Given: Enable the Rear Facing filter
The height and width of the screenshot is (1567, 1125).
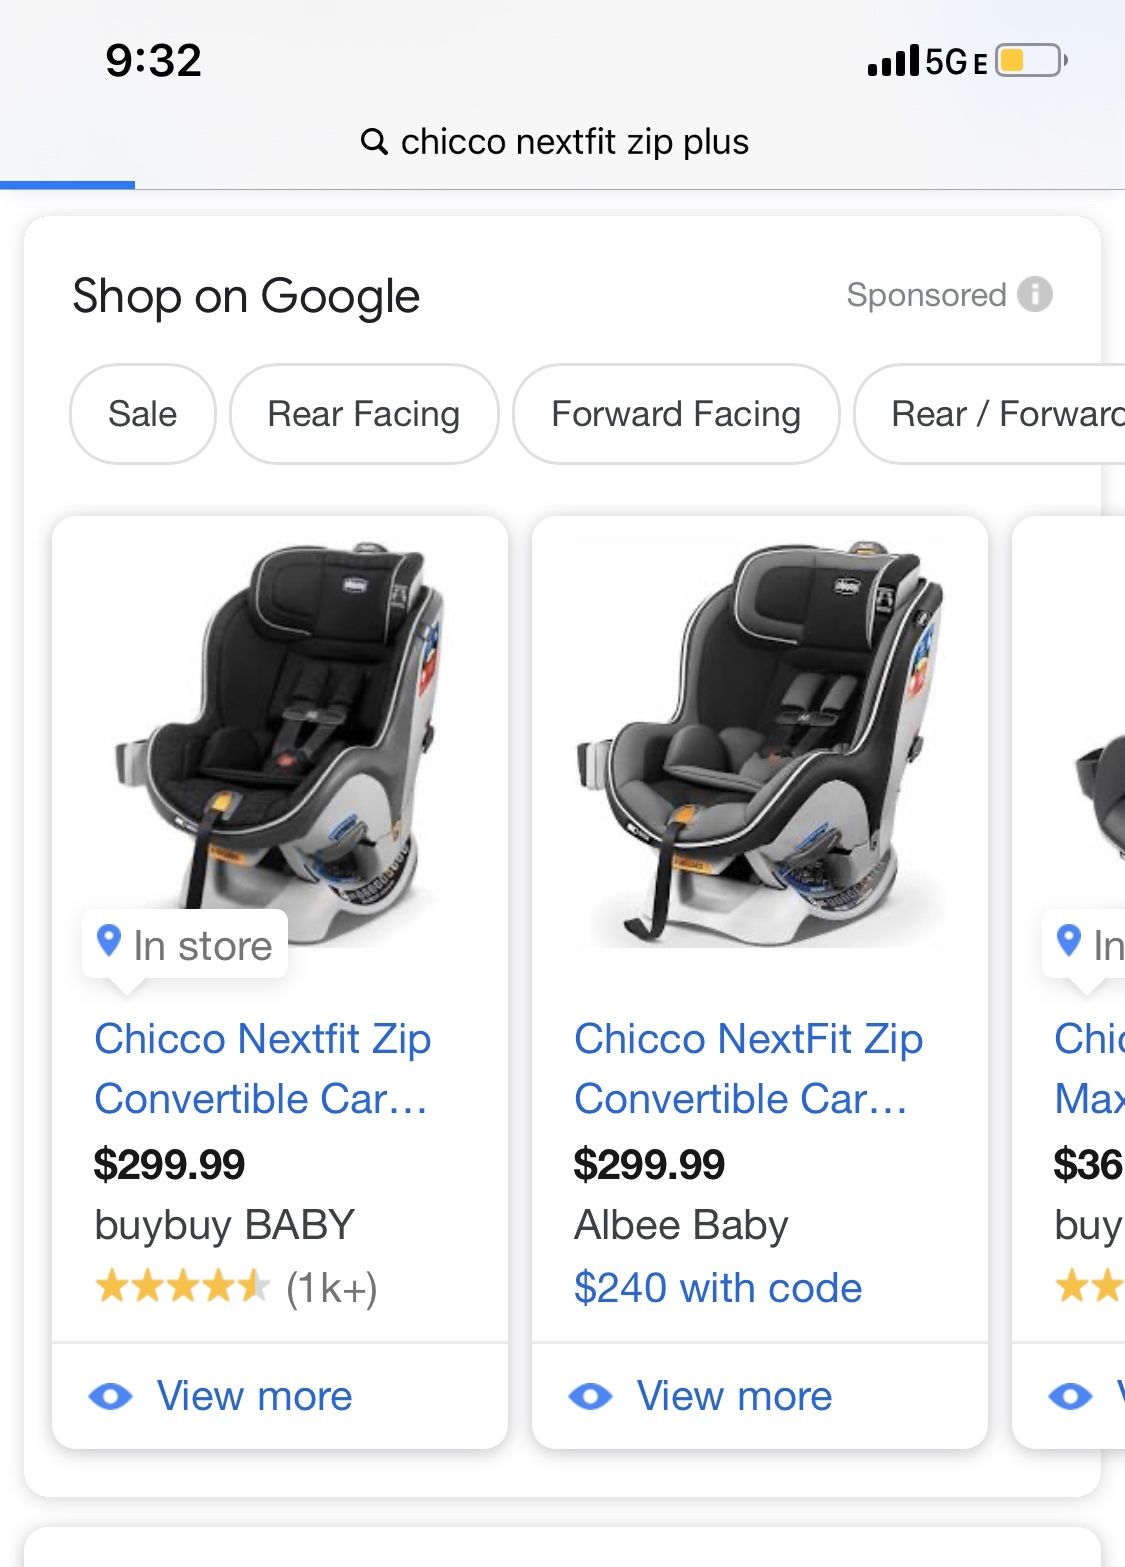Looking at the screenshot, I should coord(363,414).
